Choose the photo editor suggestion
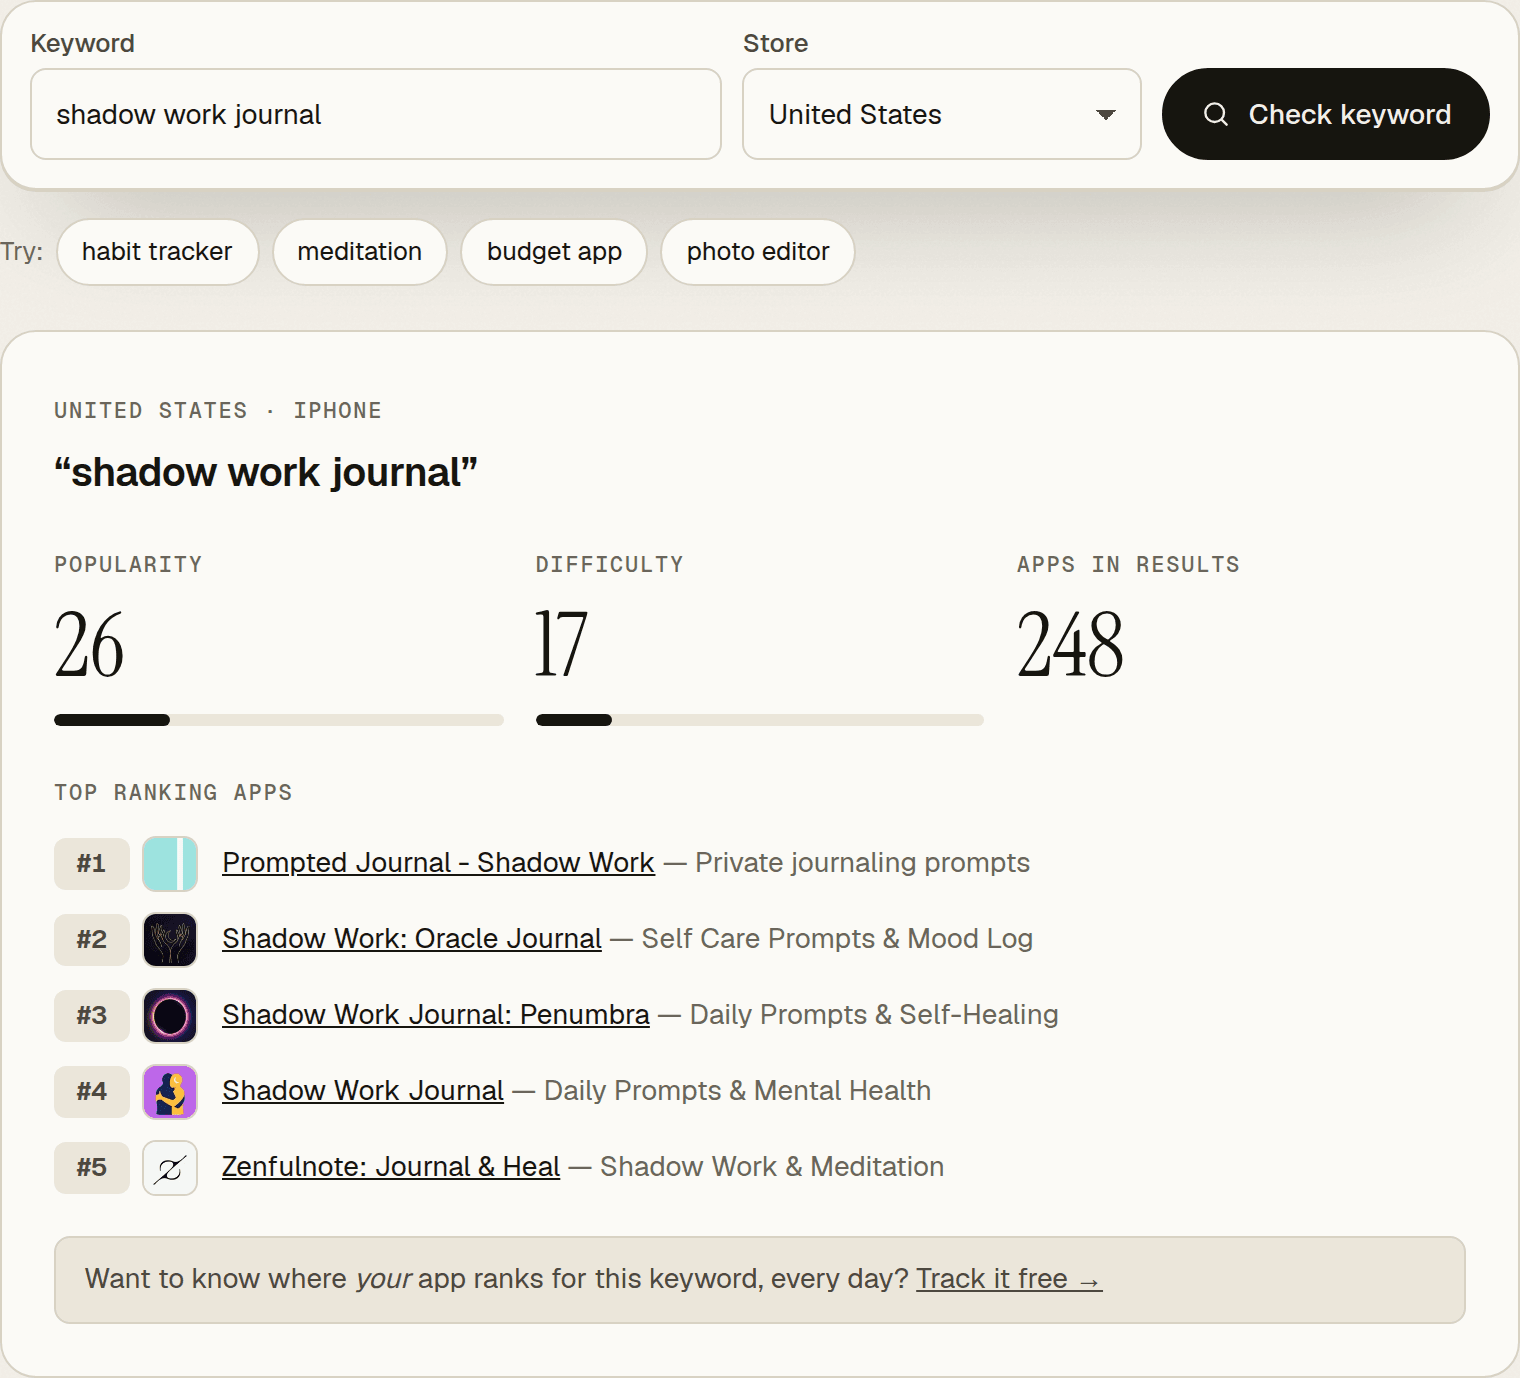The image size is (1520, 1378). click(758, 252)
